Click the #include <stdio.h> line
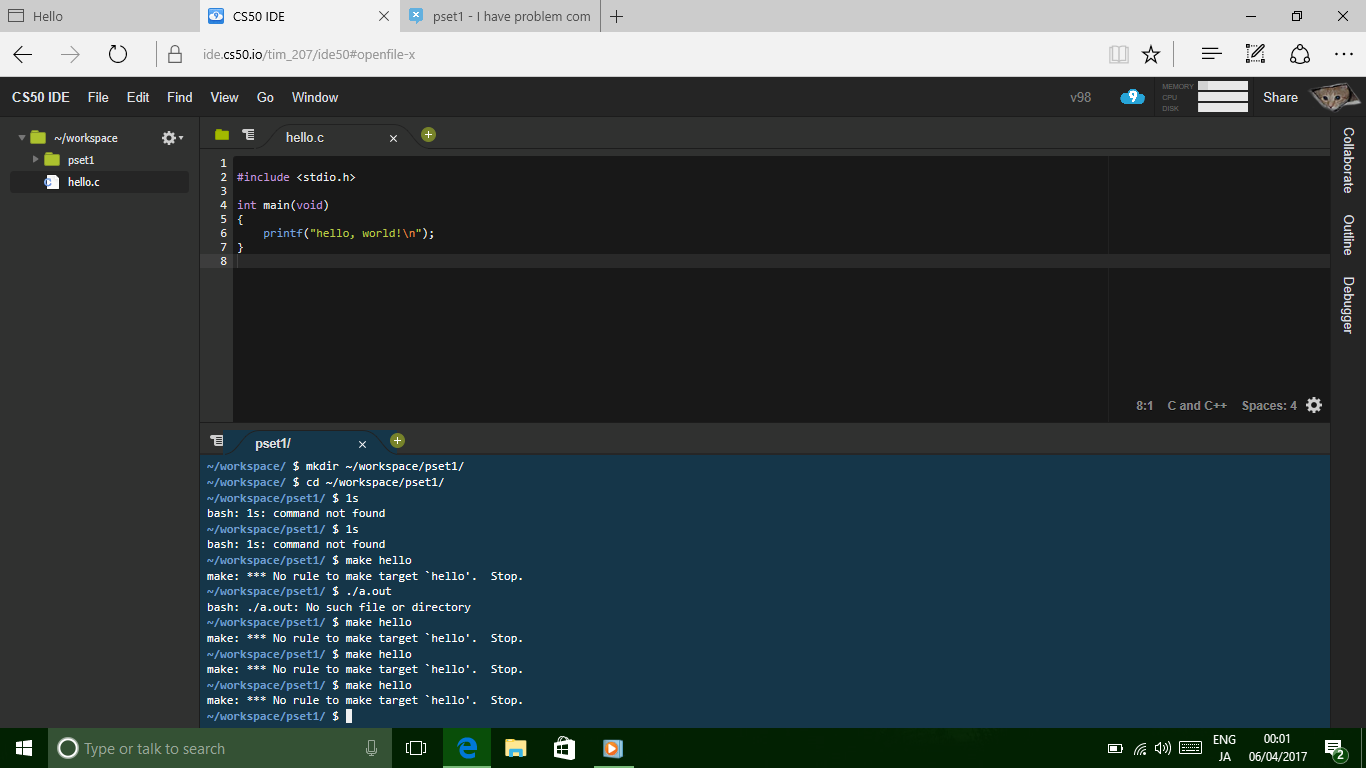Screen dimensions: 1366x768 [x=296, y=177]
